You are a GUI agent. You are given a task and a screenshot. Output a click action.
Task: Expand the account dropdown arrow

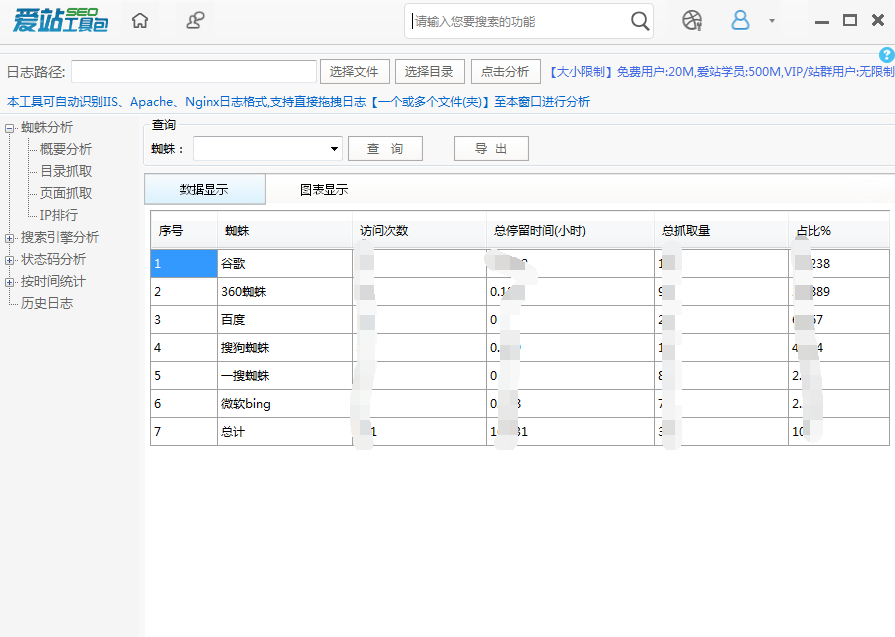(772, 21)
